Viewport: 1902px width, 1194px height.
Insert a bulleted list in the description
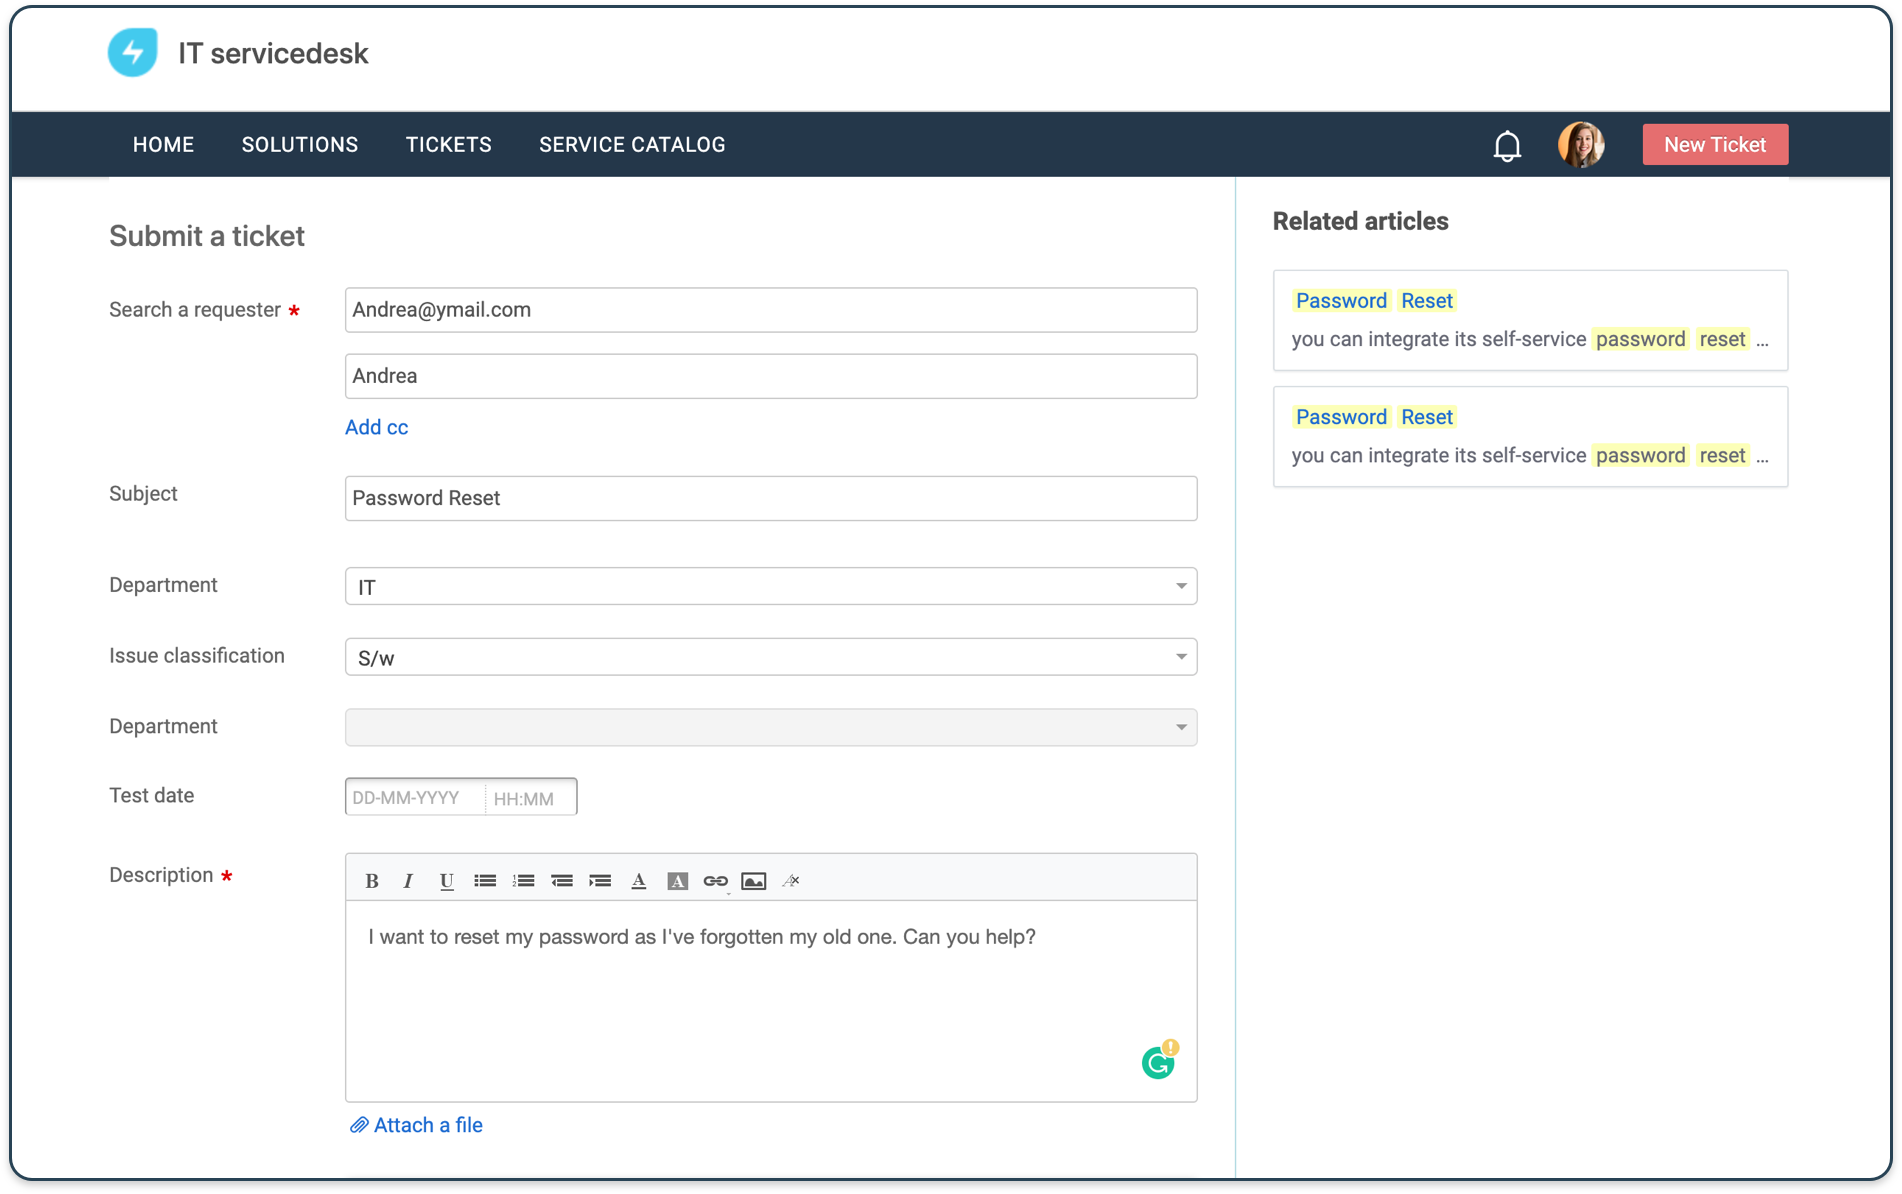click(485, 880)
